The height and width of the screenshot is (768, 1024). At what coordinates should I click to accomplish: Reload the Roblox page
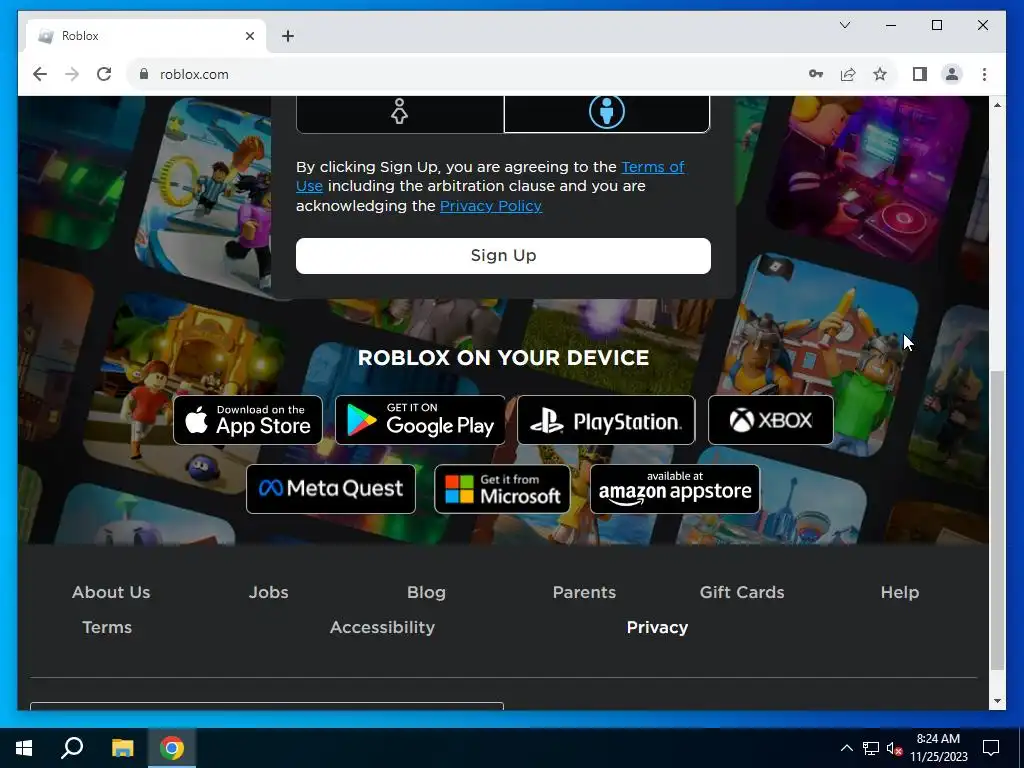(x=104, y=74)
